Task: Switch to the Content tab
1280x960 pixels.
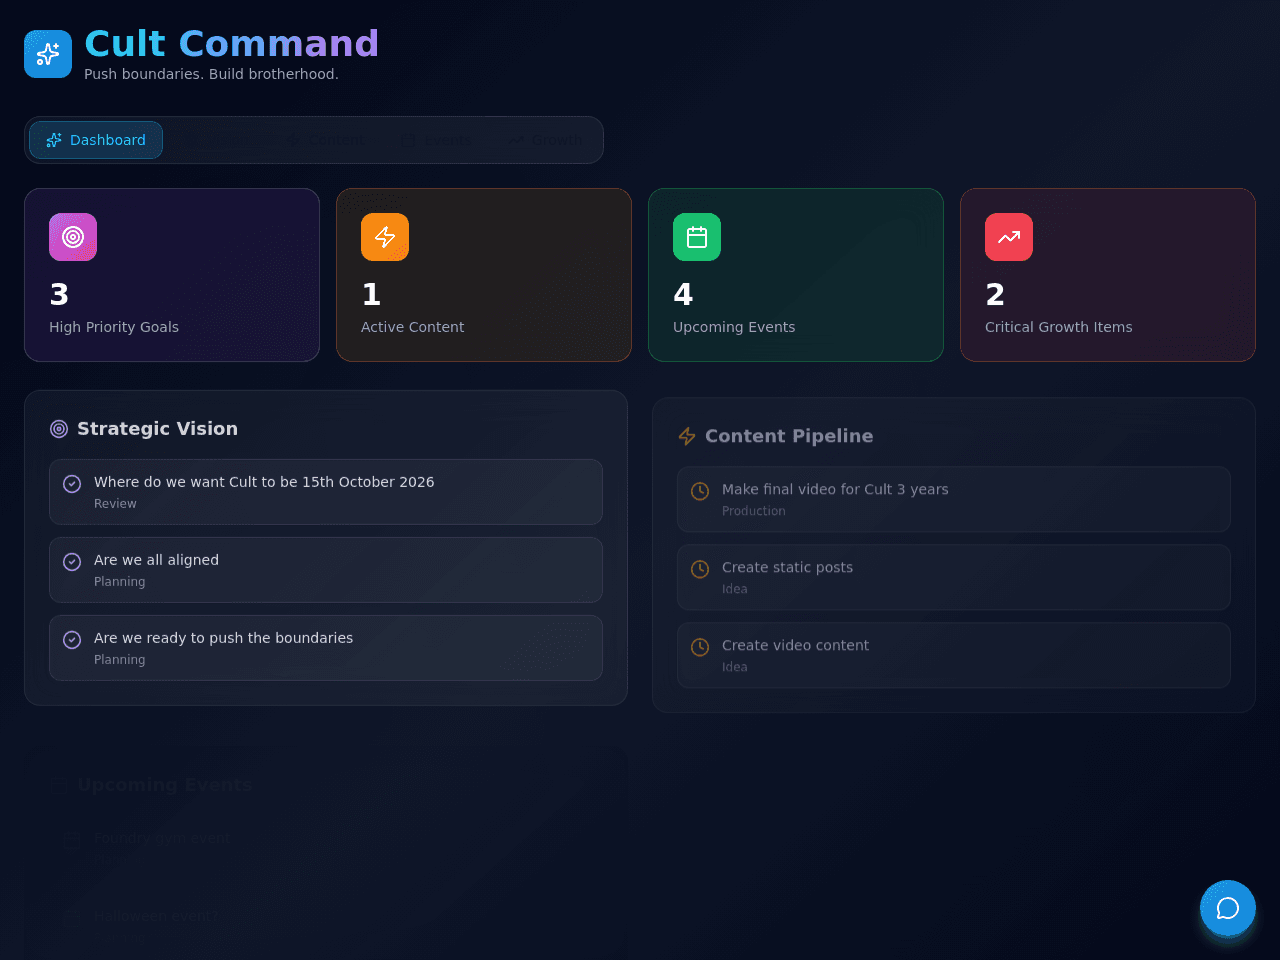Action: coord(326,140)
